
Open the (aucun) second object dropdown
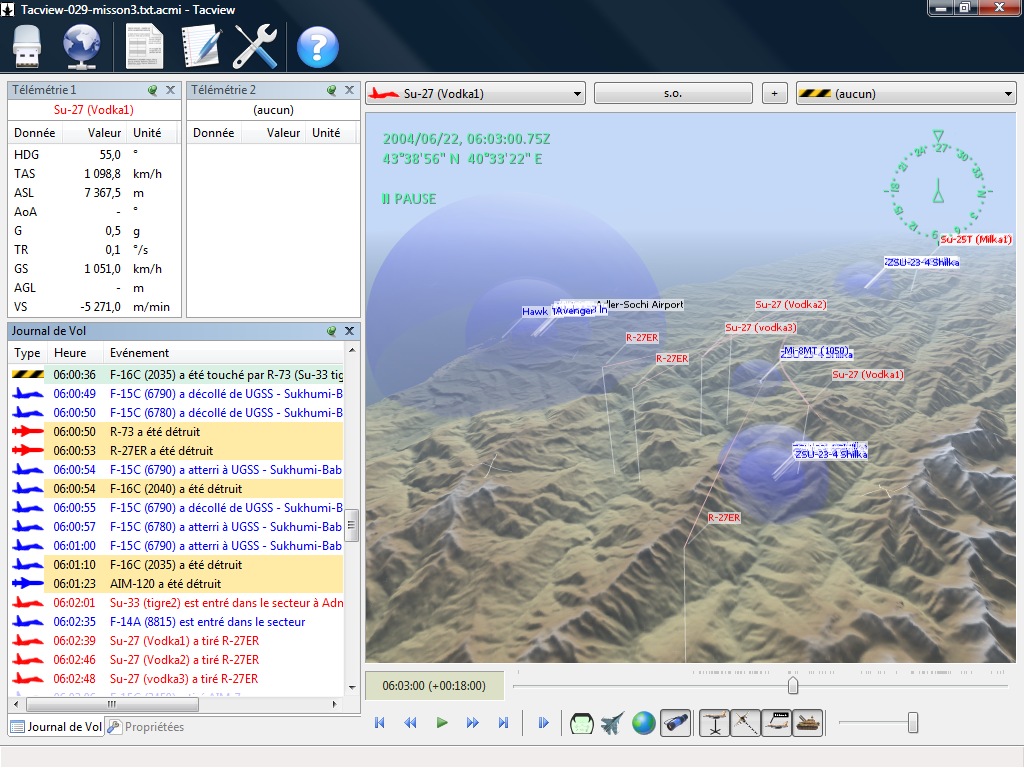[x=906, y=93]
